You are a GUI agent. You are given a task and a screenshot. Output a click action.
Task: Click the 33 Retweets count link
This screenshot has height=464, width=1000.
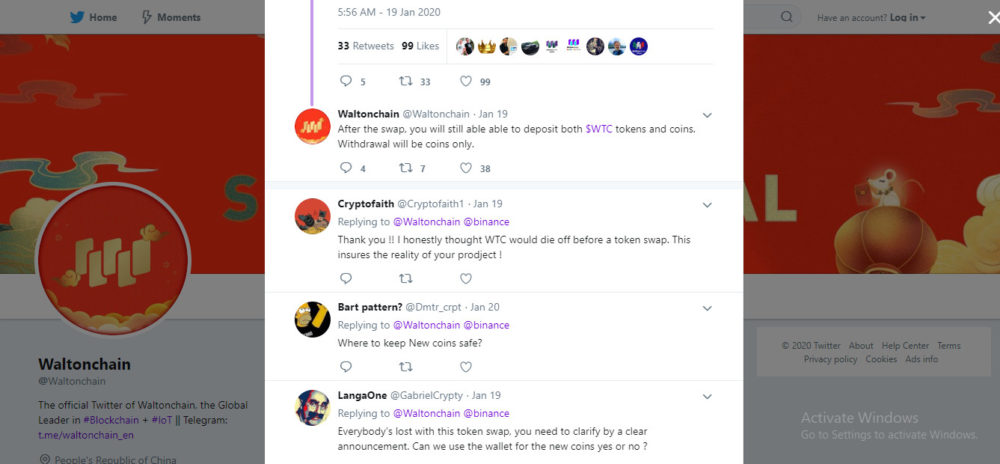click(366, 46)
